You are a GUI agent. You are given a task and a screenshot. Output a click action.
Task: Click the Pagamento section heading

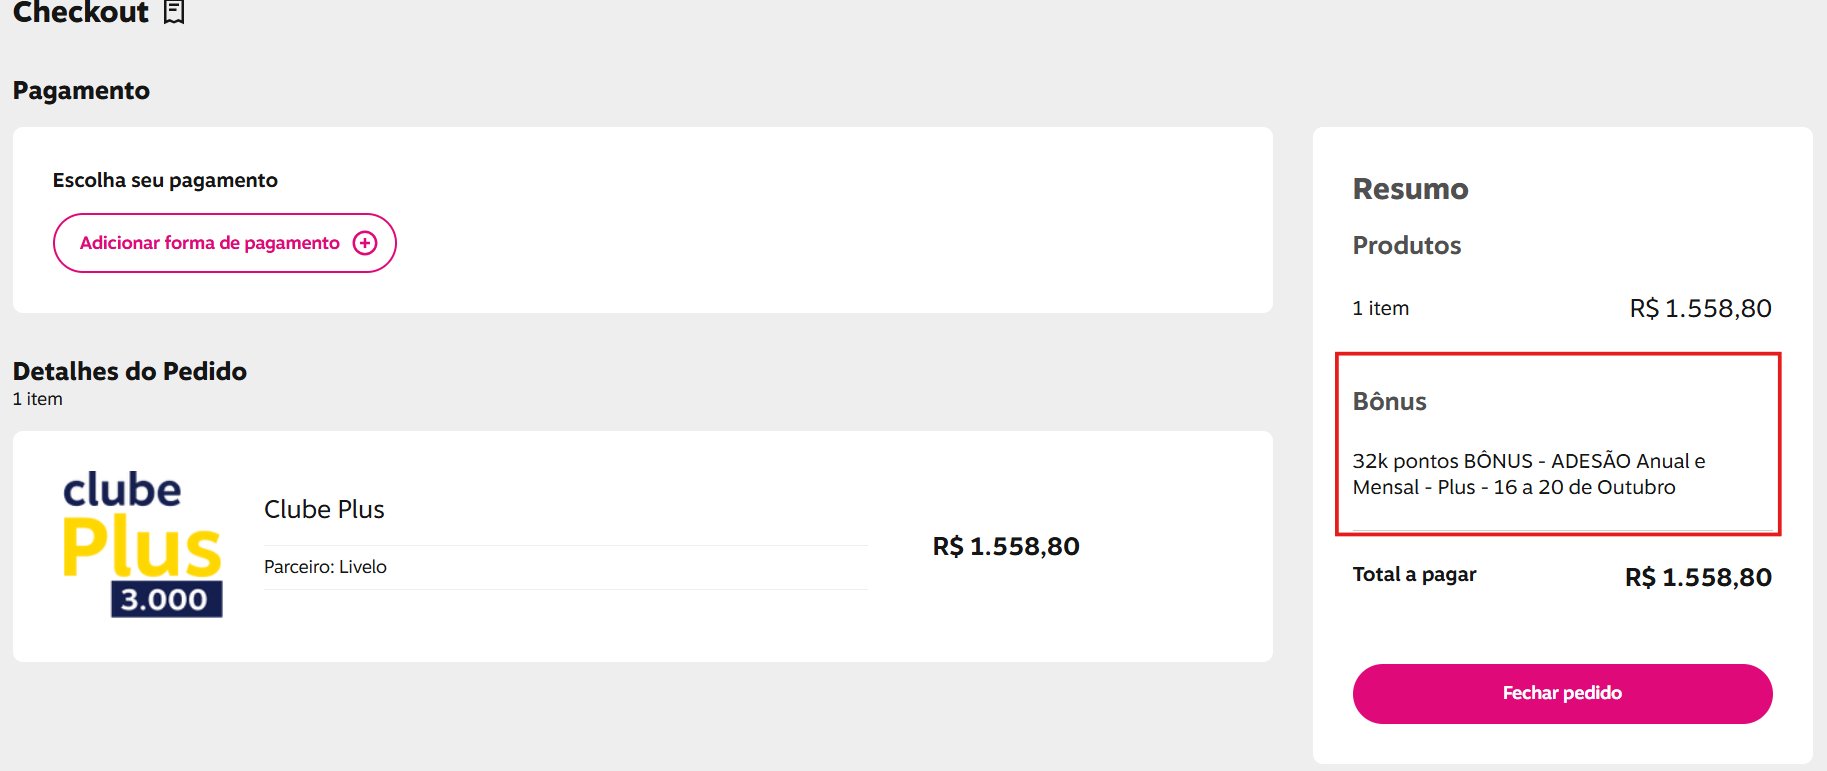81,90
